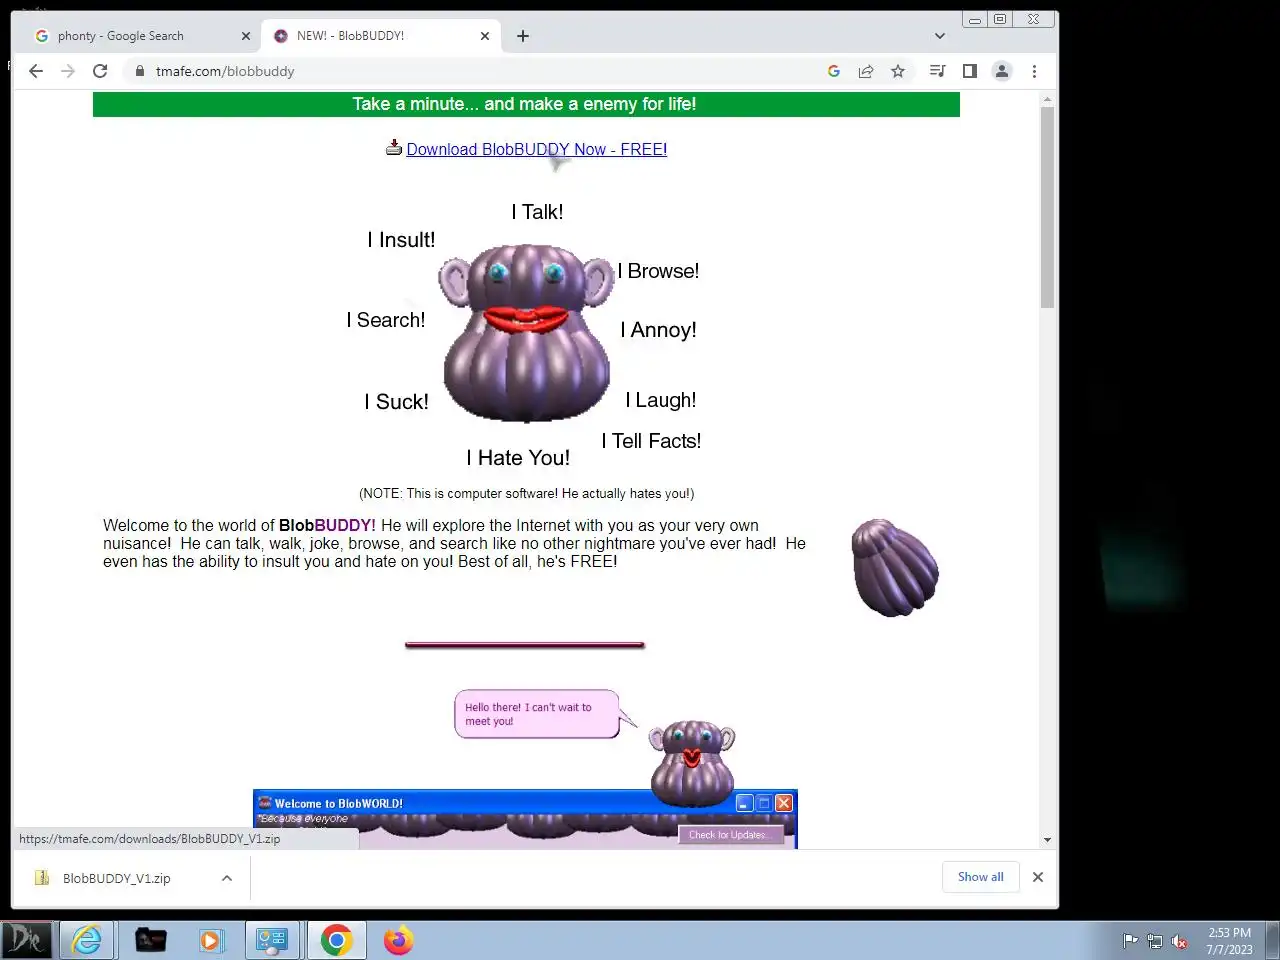Close the phonty Google Search tab
Screen dimensions: 1280x960
(x=246, y=36)
